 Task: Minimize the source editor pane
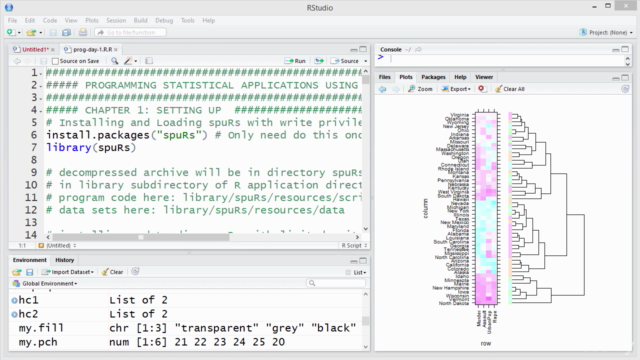354,49
